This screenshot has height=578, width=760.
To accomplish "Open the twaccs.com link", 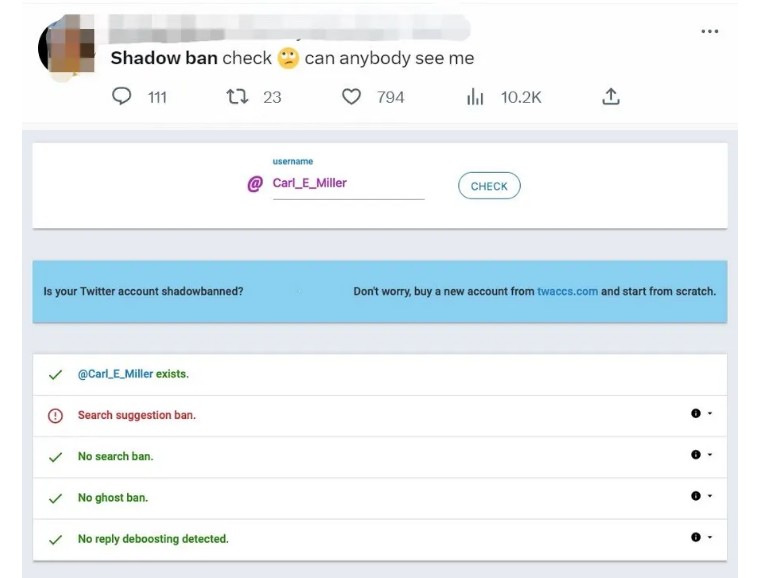I will pyautogui.click(x=567, y=292).
